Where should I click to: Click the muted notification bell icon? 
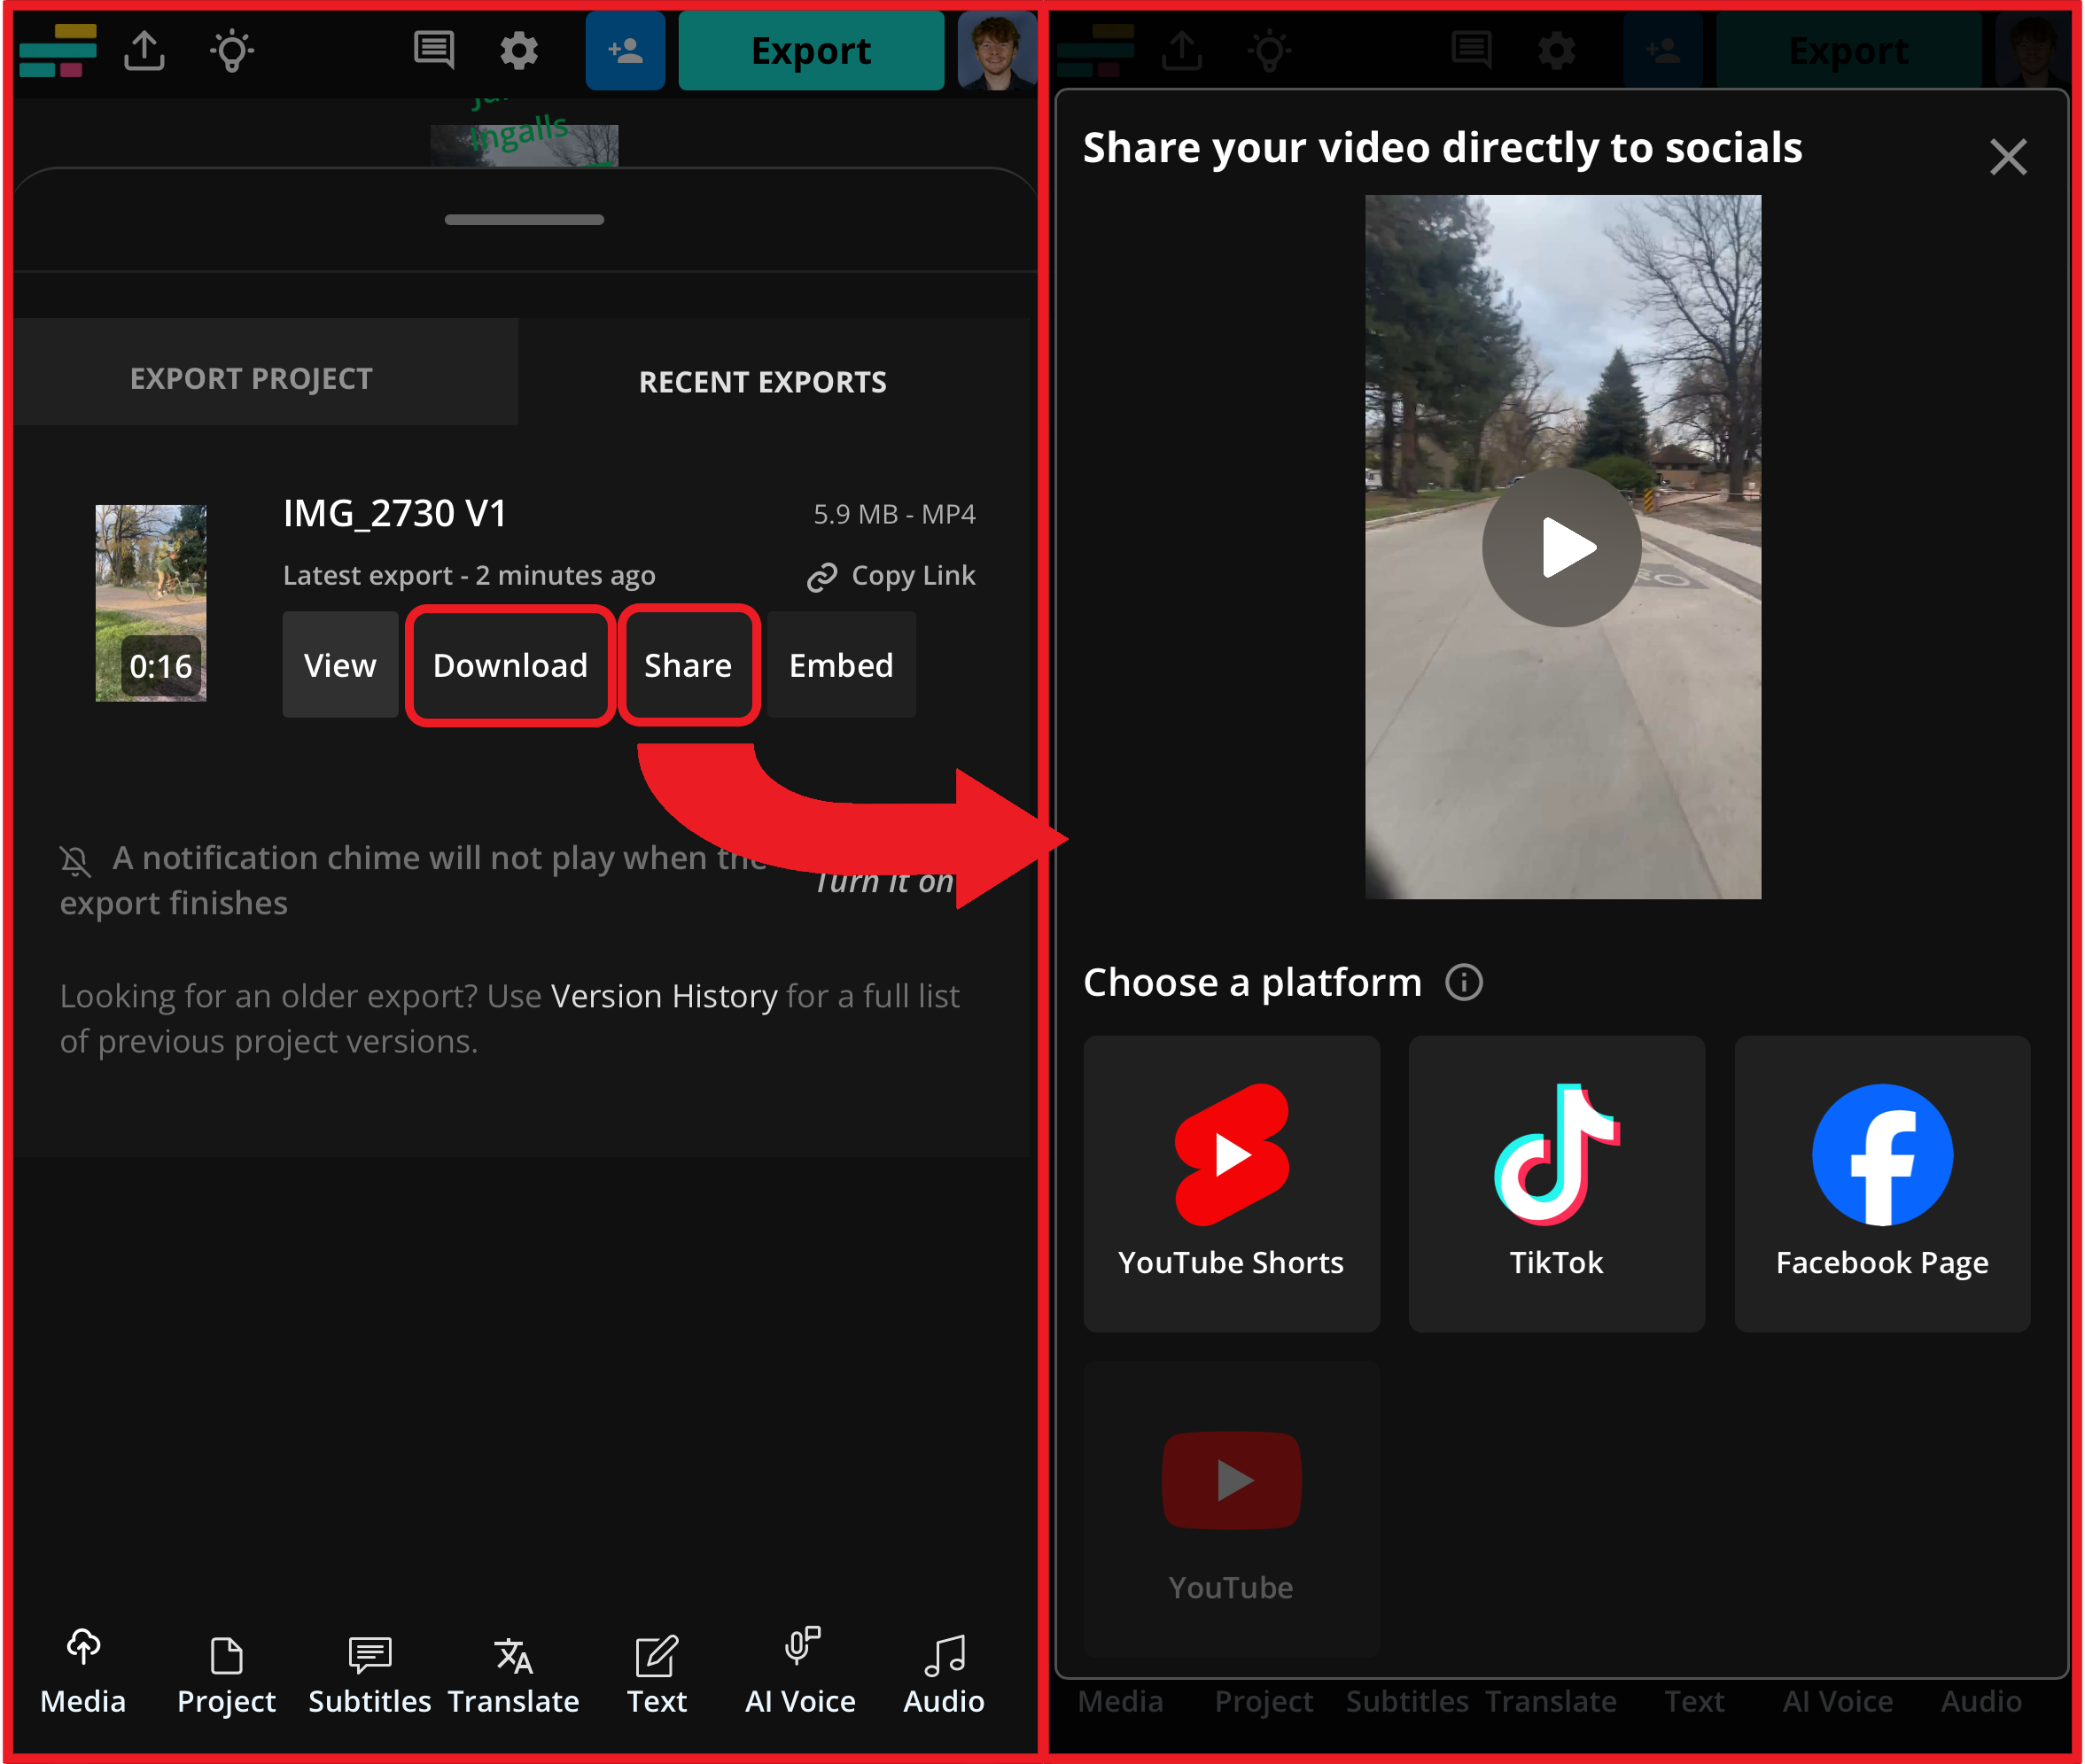(x=75, y=860)
